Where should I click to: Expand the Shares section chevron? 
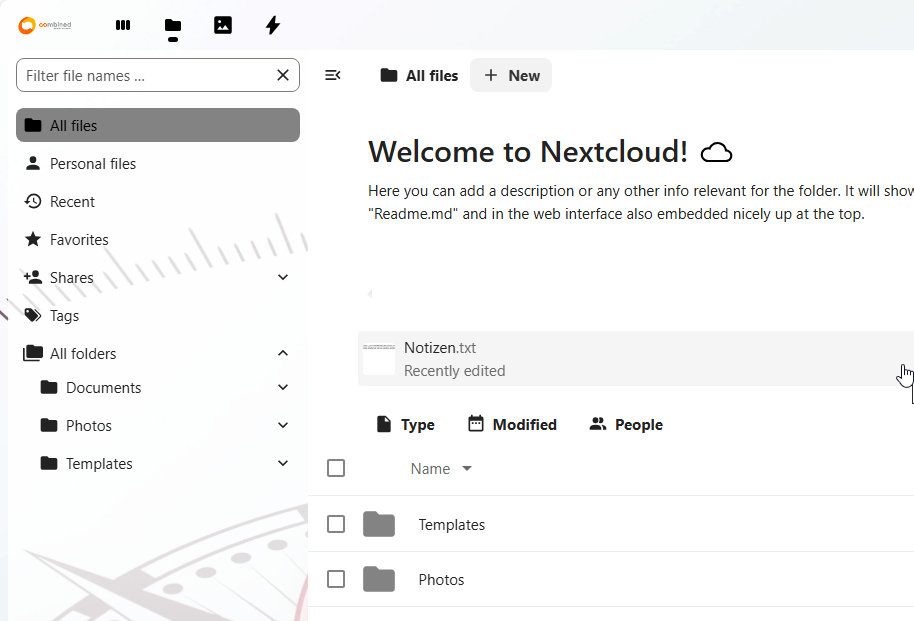(283, 277)
